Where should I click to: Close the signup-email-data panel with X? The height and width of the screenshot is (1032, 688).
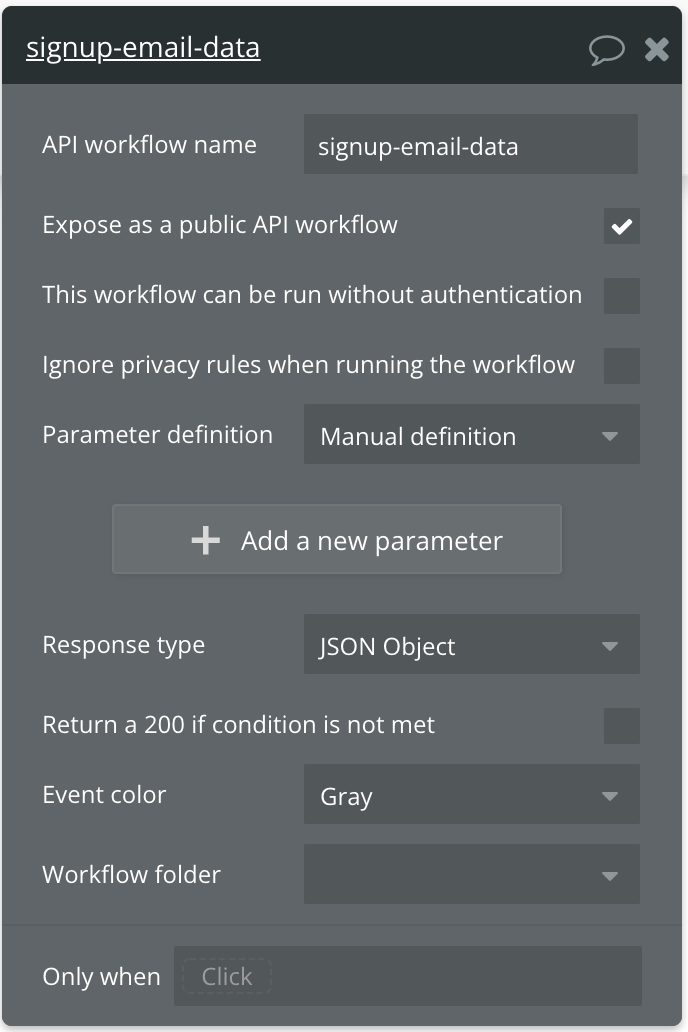coord(657,49)
